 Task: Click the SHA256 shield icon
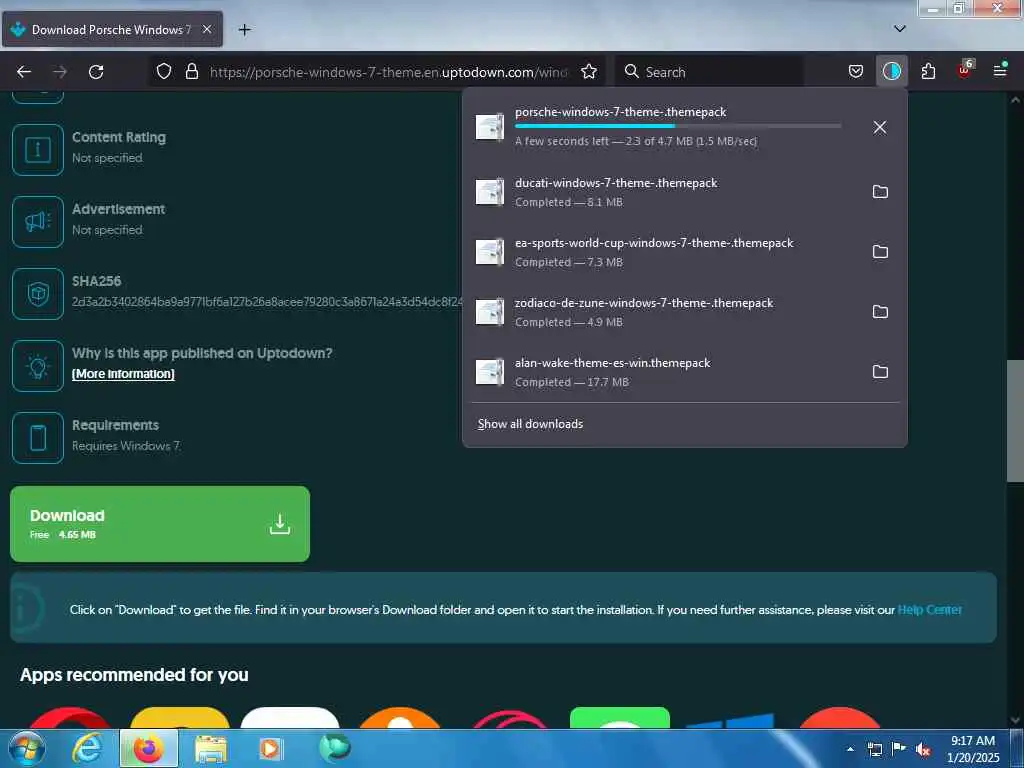[38, 294]
